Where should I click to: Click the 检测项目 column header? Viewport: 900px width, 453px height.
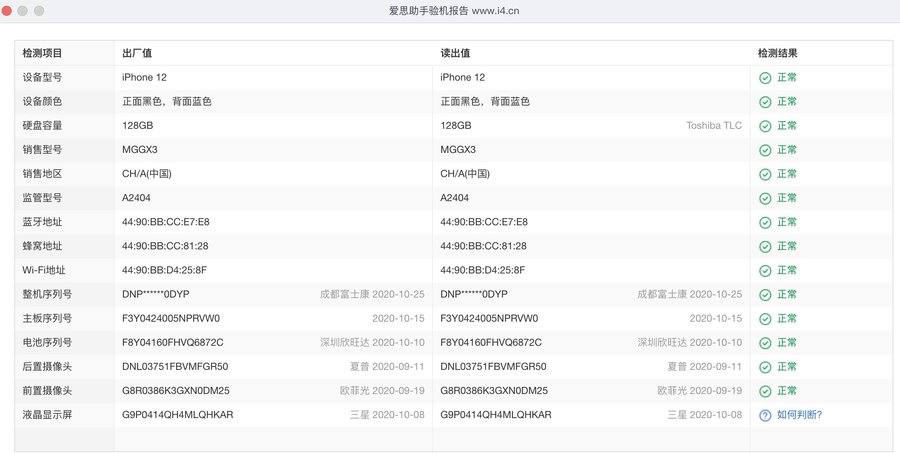coord(42,53)
